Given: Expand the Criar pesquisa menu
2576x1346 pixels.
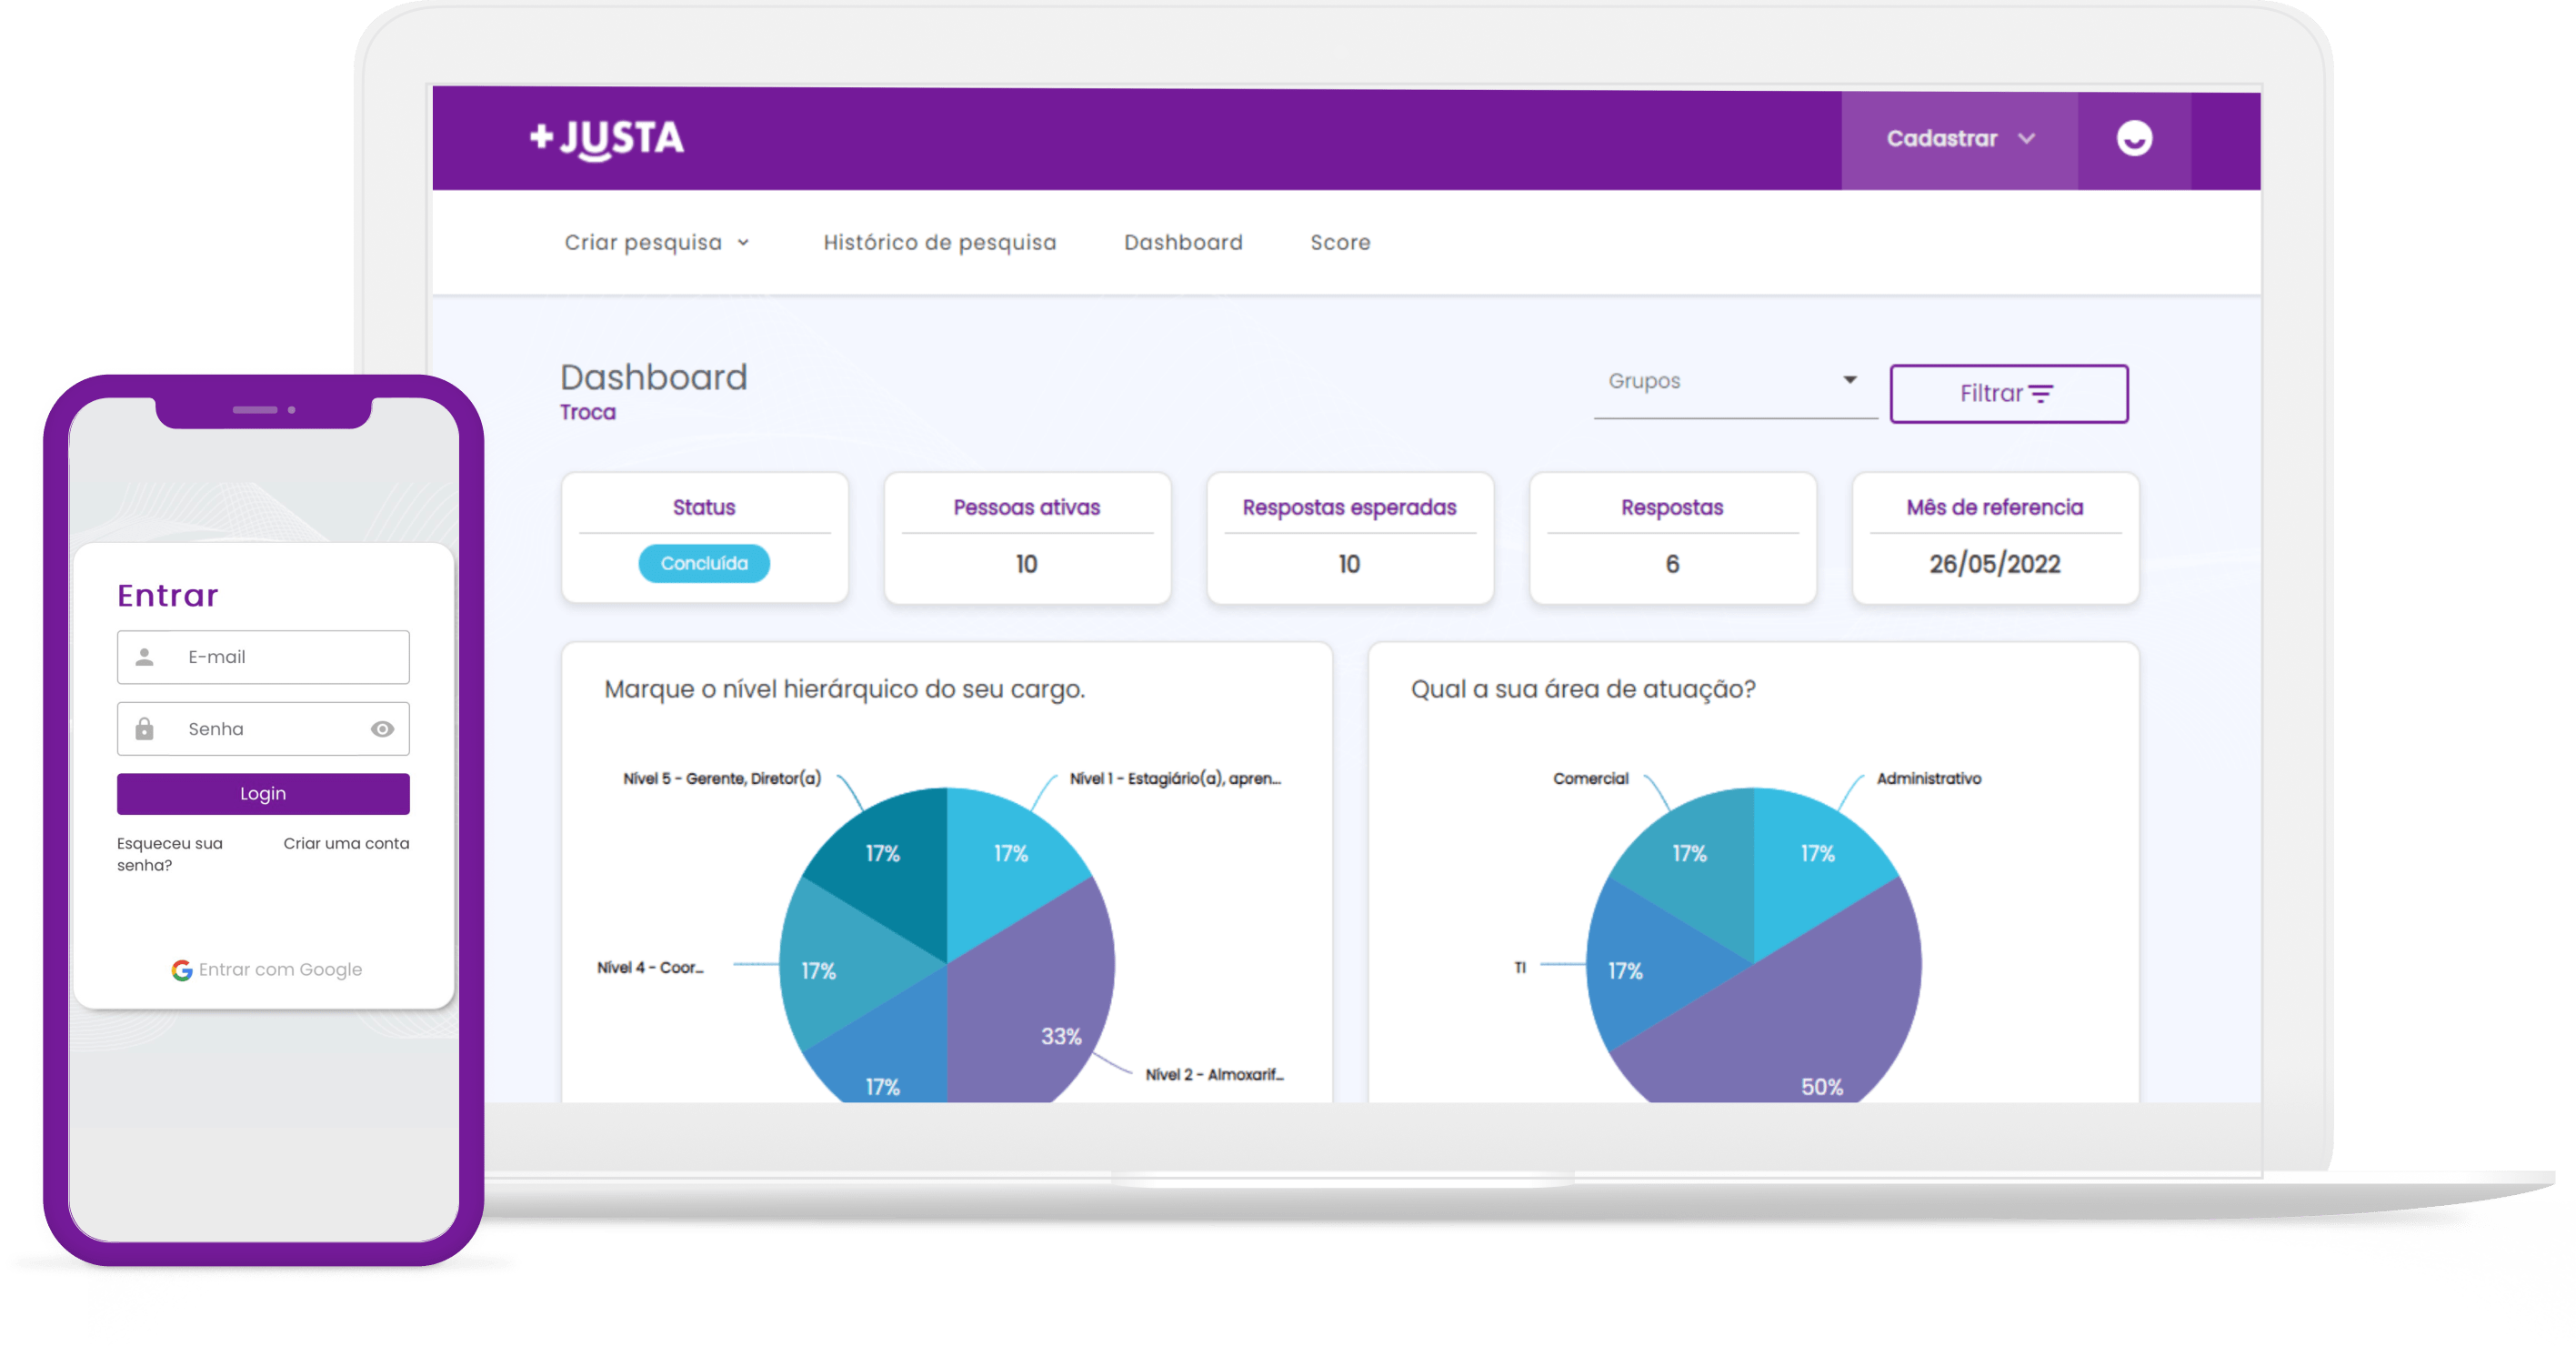Looking at the screenshot, I should [657, 243].
